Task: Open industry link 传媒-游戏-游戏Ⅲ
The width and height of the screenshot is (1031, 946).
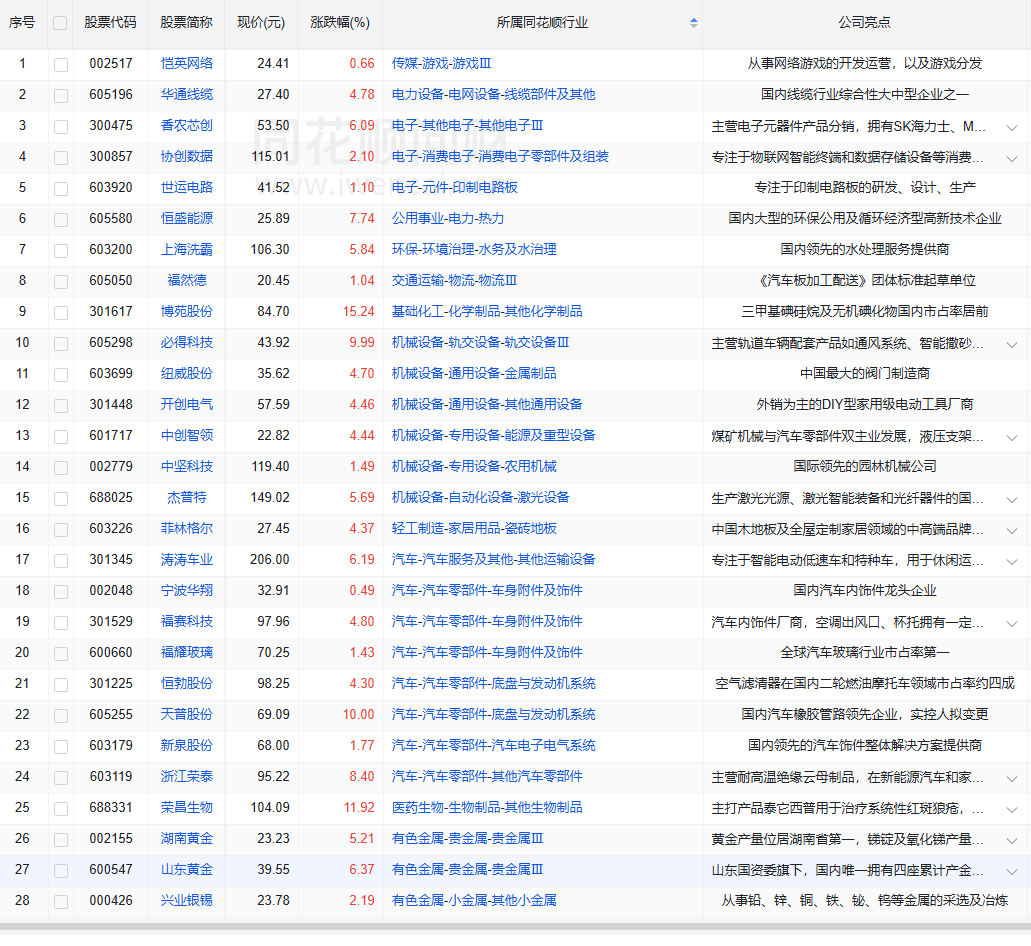Action: 441,64
